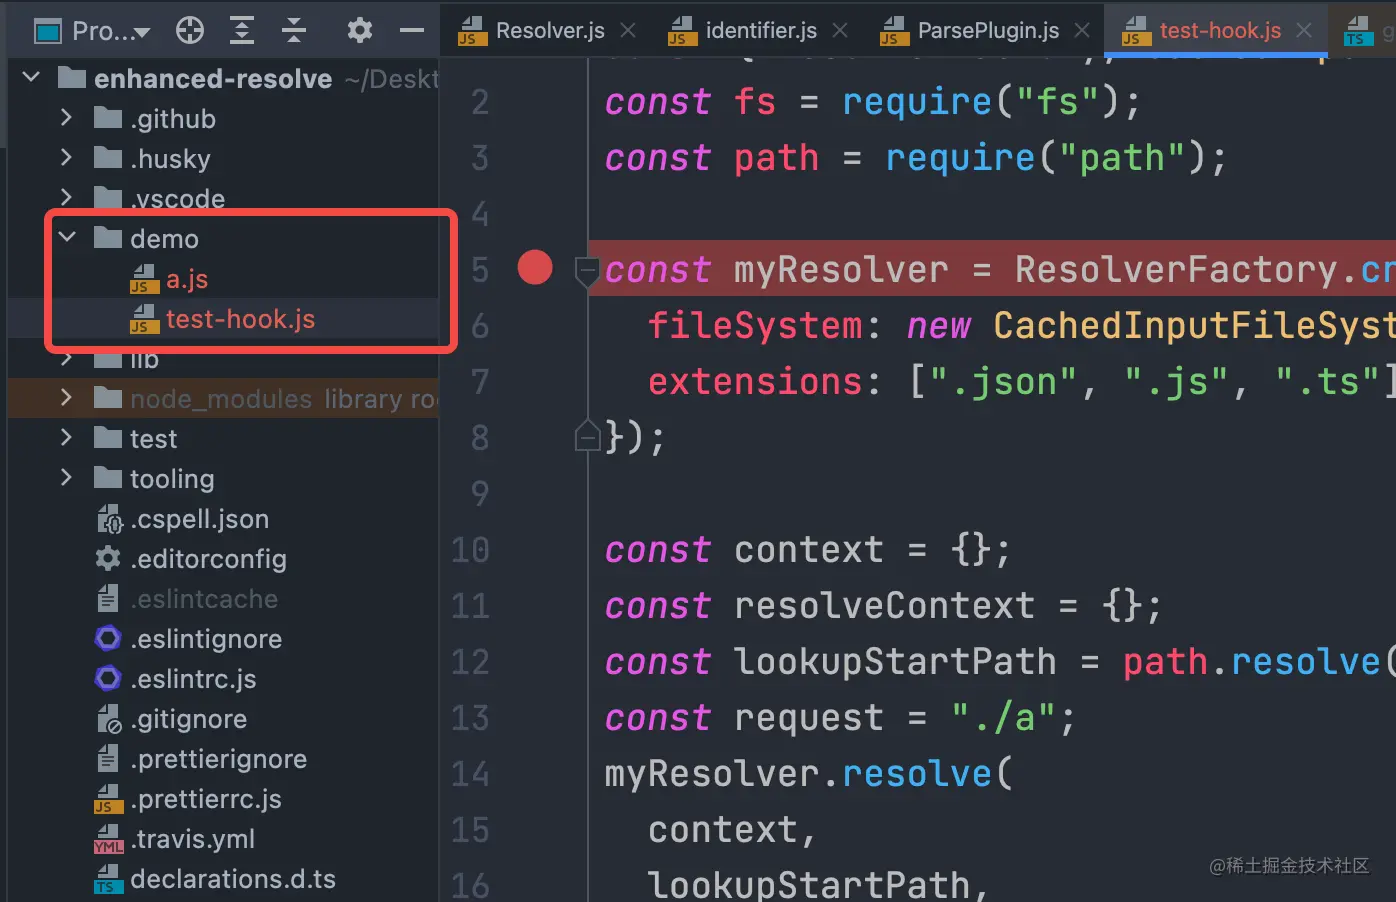Viewport: 1396px width, 902px height.
Task: Click the fold end marker on line 8
Action: [587, 437]
